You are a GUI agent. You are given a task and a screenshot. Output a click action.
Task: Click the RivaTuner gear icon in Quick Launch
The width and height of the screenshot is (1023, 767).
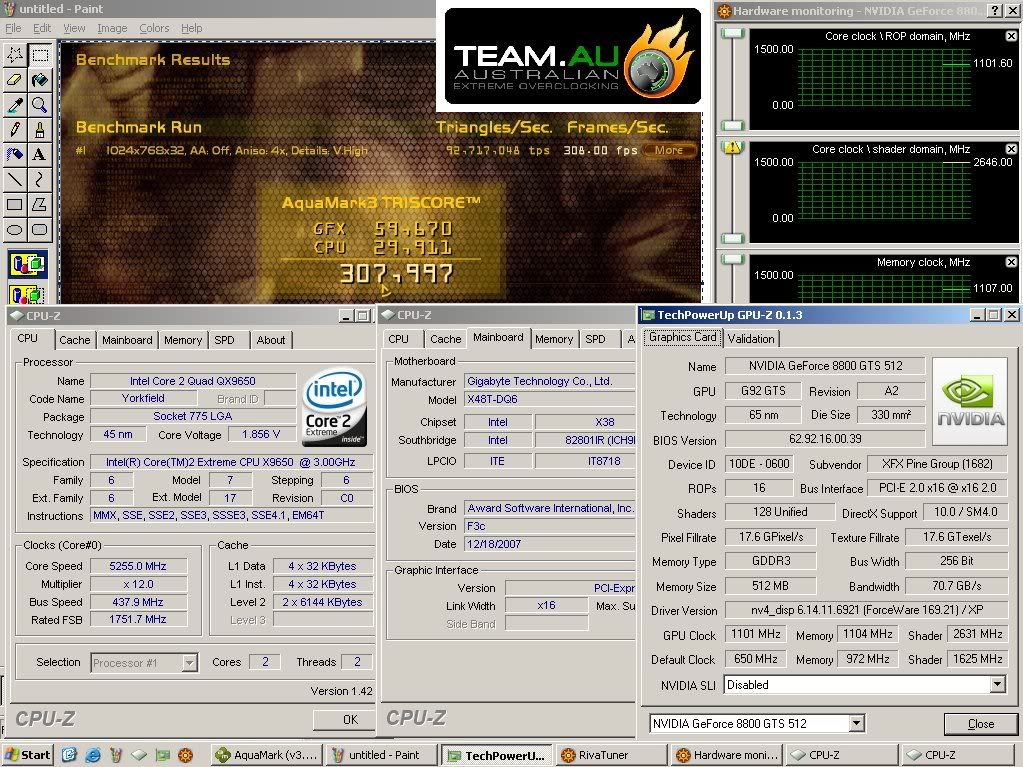coord(185,755)
